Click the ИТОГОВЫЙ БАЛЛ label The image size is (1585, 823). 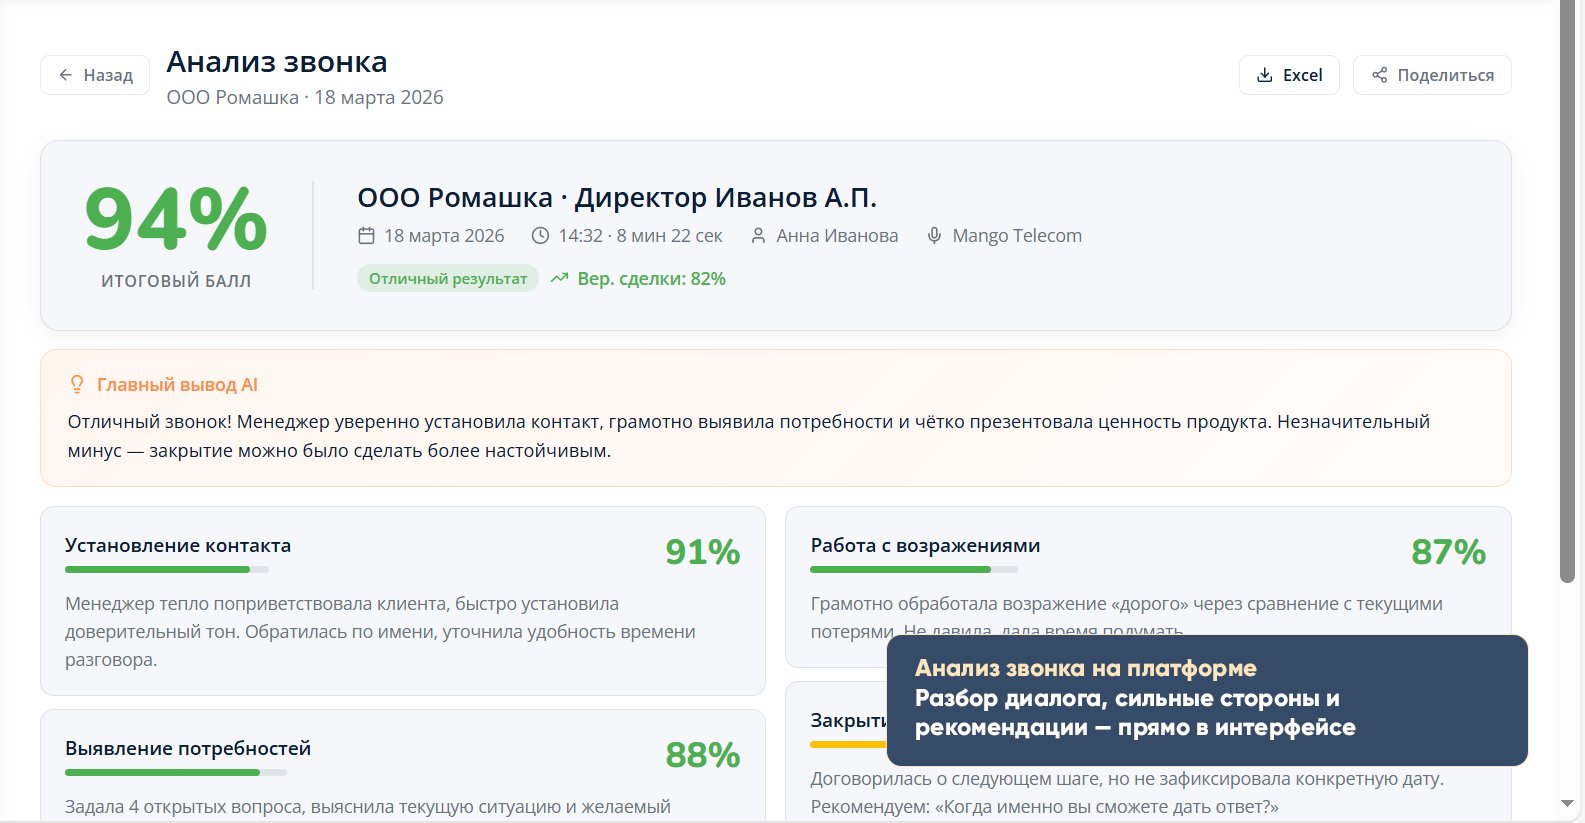tap(176, 282)
